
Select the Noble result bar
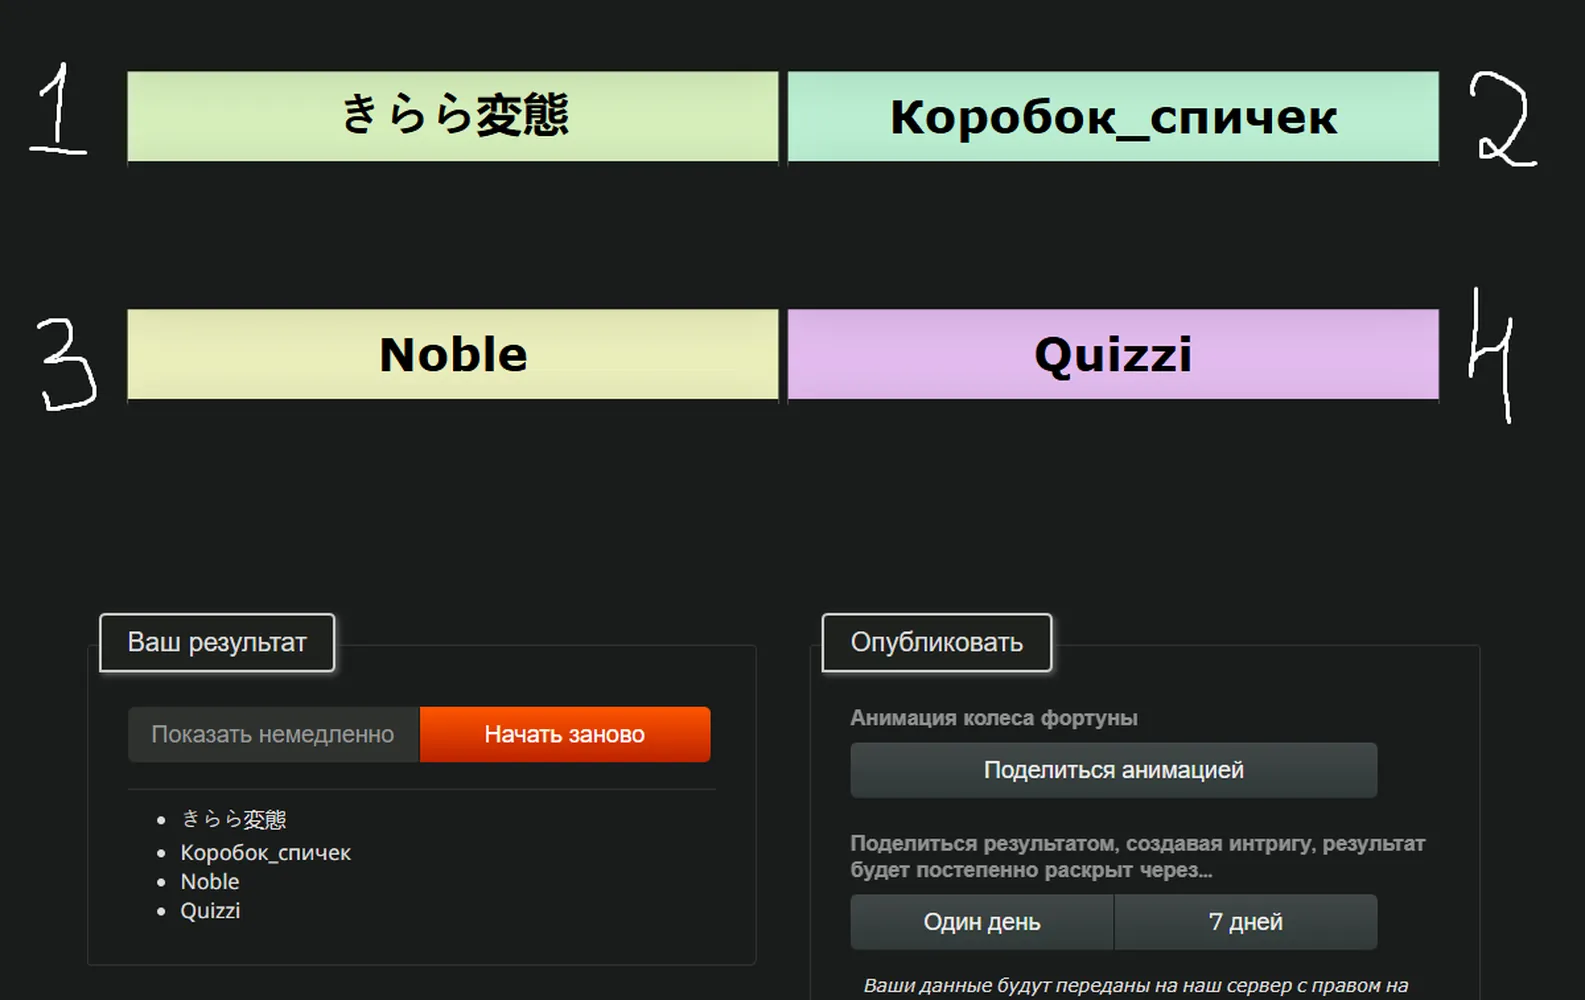(453, 354)
